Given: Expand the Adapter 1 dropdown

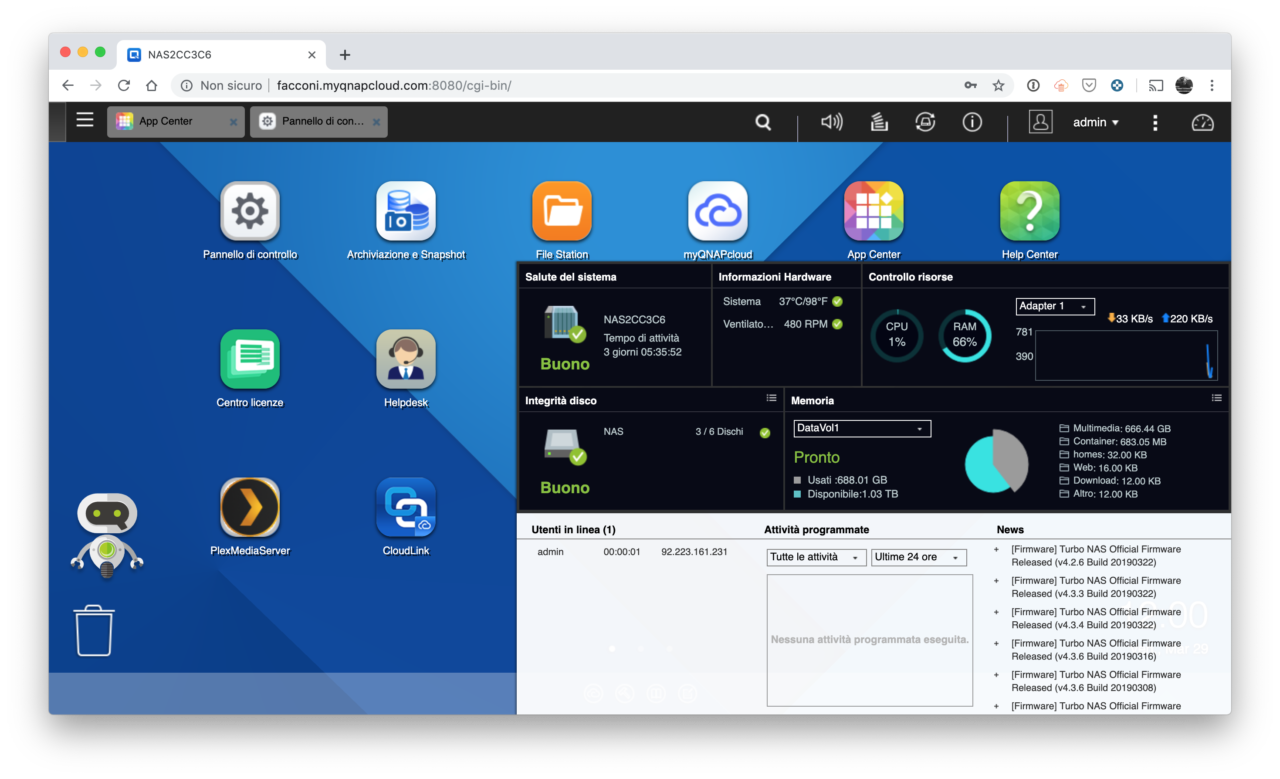Looking at the screenshot, I should pyautogui.click(x=1054, y=306).
